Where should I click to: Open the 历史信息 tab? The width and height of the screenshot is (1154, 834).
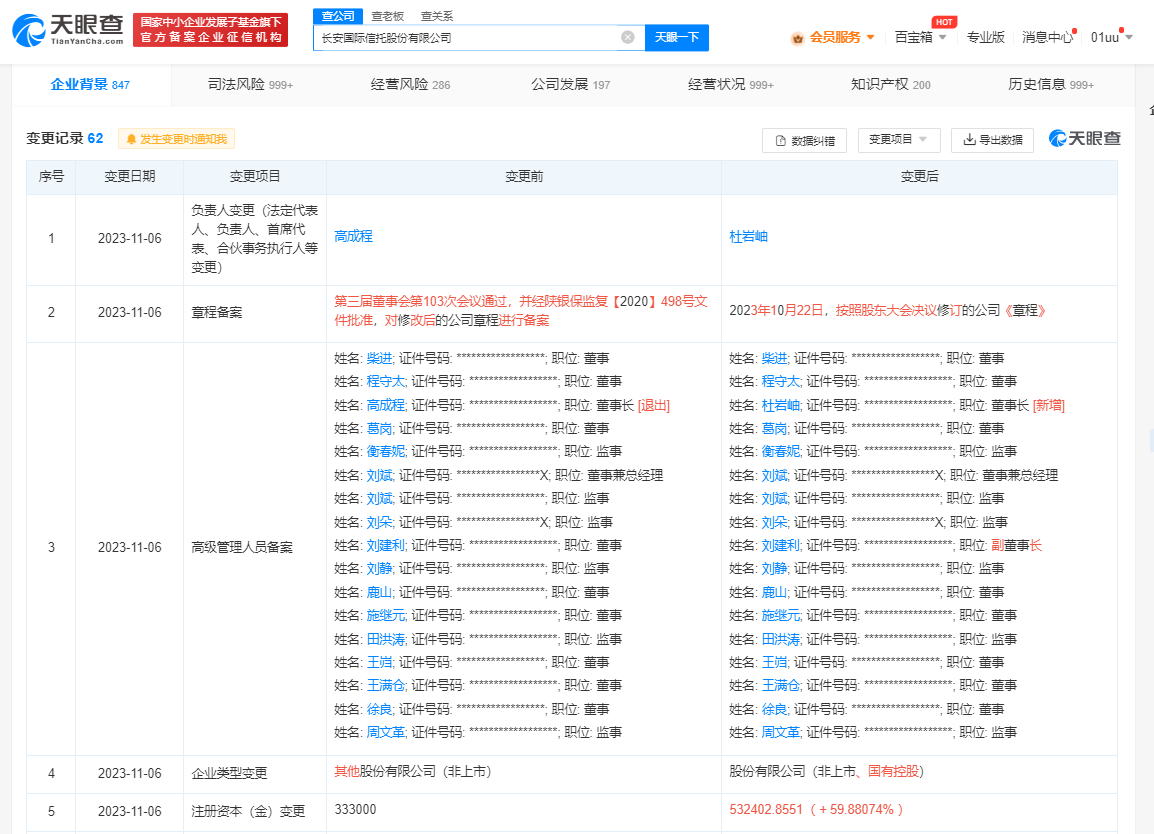1040,86
